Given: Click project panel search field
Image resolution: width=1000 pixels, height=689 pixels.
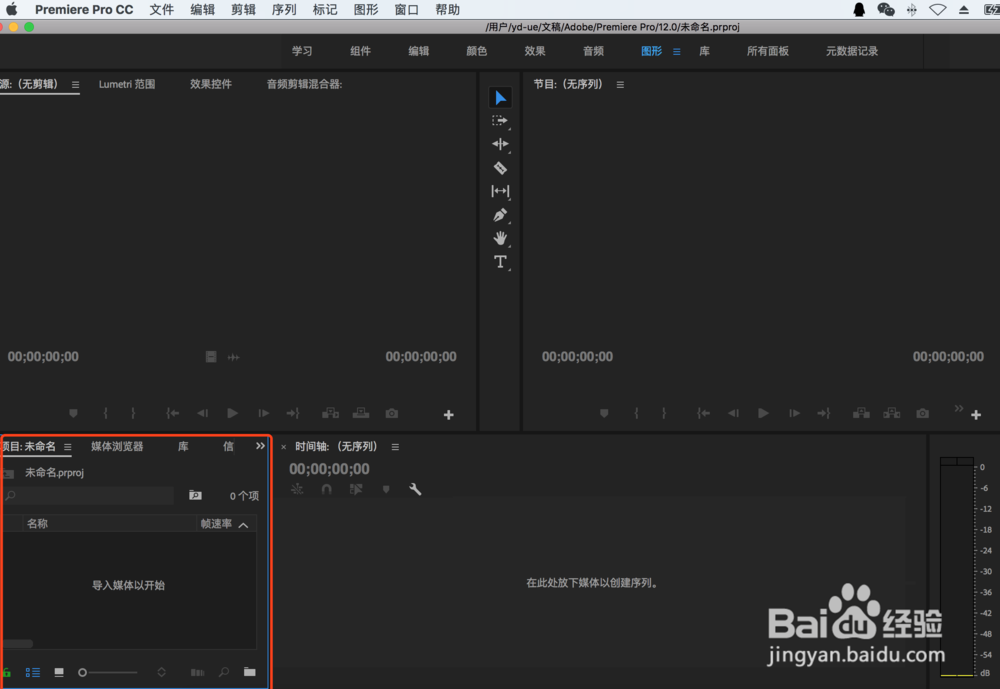Looking at the screenshot, I should point(89,495).
